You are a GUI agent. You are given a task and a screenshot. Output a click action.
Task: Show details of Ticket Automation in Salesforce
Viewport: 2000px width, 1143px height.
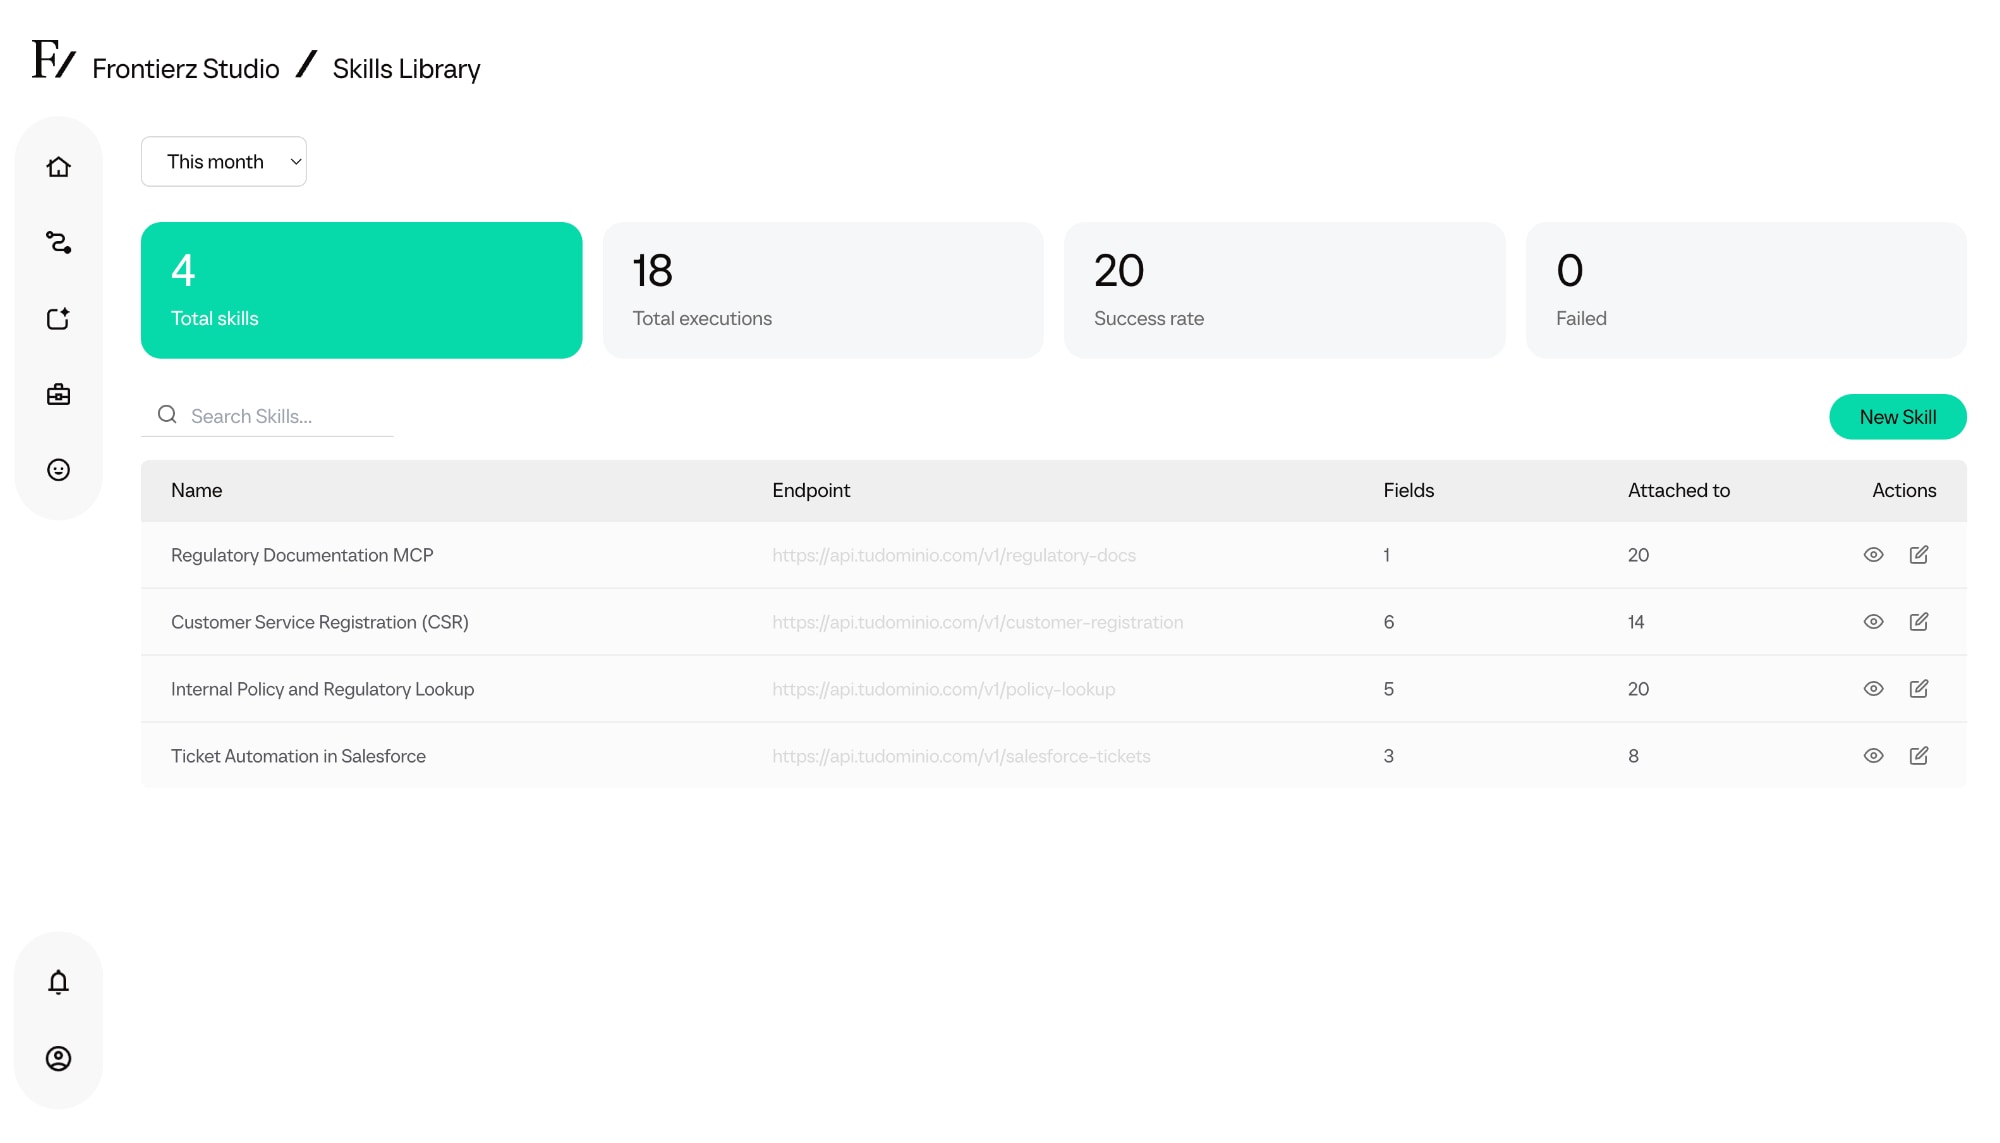click(x=1873, y=756)
